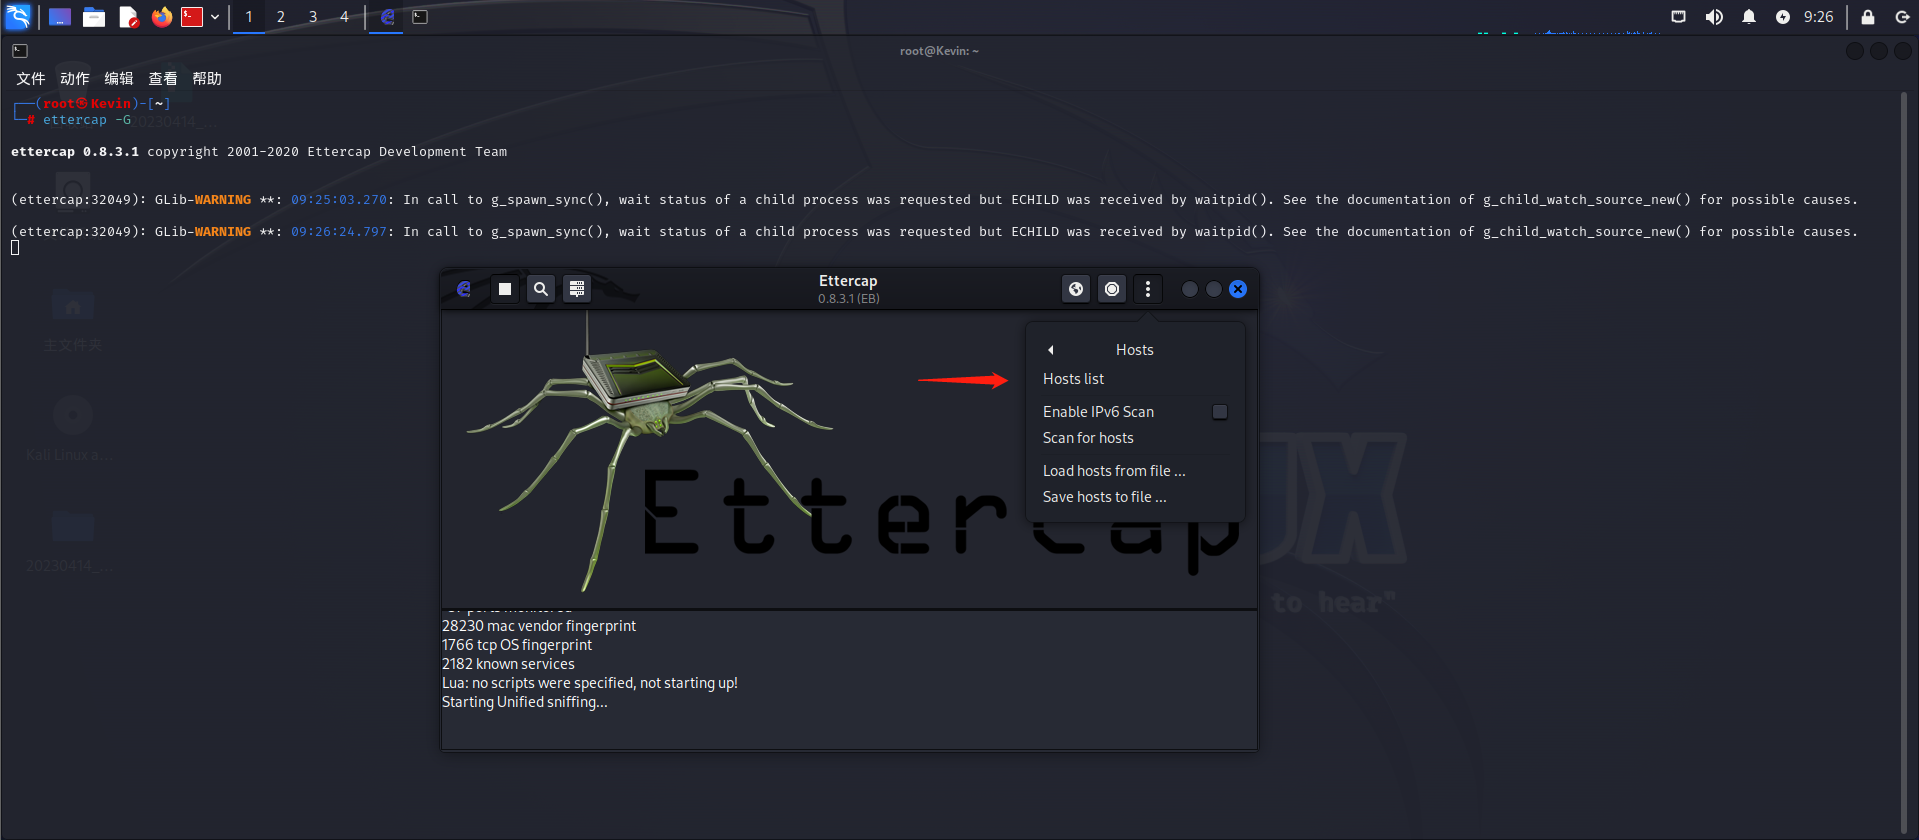This screenshot has width=1919, height=840.
Task: Open the terminal 编辑 menu
Action: pos(119,79)
